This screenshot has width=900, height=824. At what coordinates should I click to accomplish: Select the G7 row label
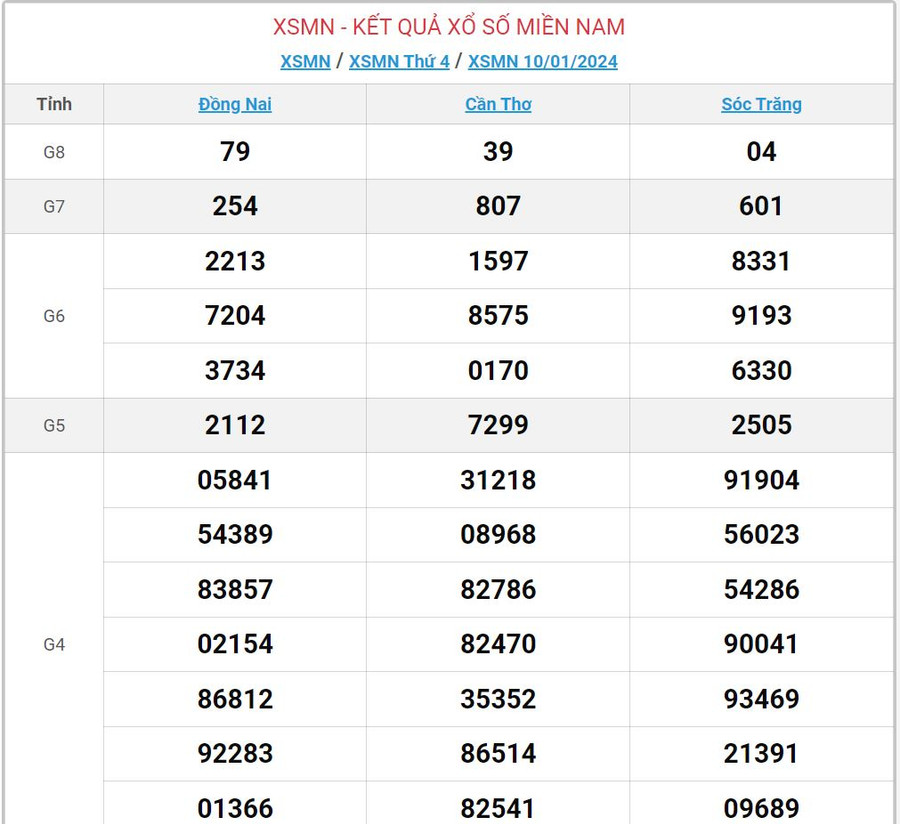point(54,207)
